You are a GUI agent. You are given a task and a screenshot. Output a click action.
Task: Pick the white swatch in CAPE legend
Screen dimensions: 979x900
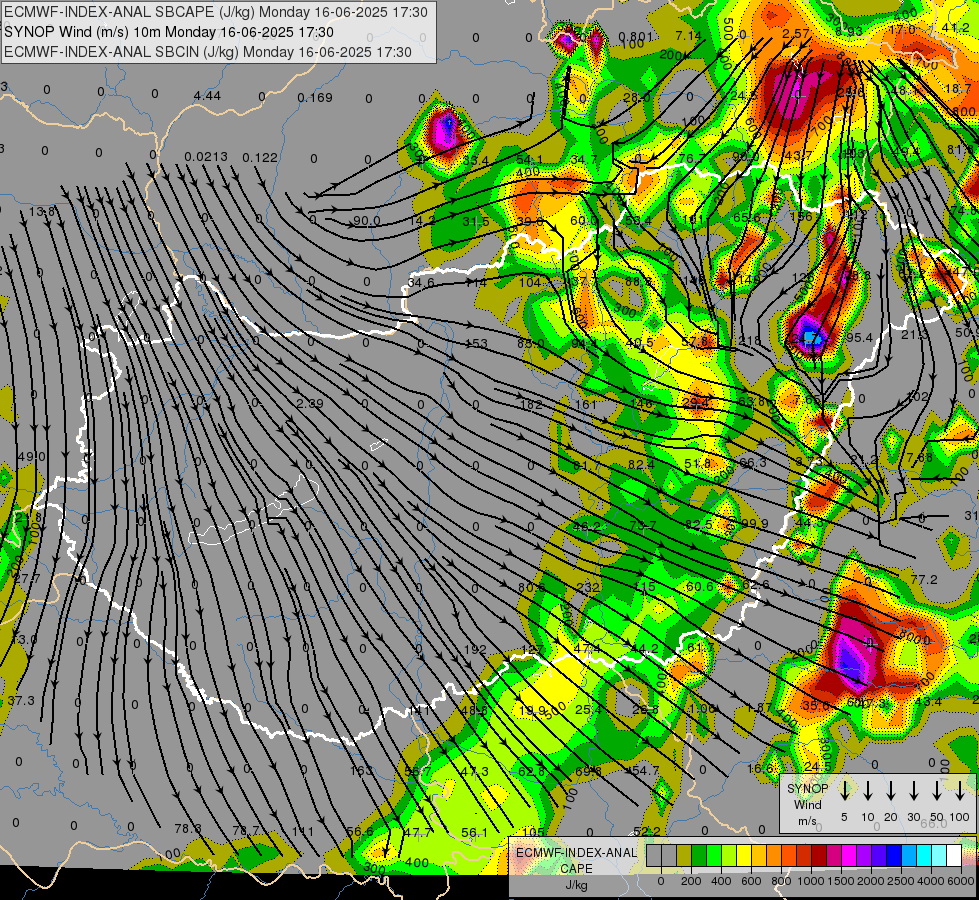tap(955, 856)
